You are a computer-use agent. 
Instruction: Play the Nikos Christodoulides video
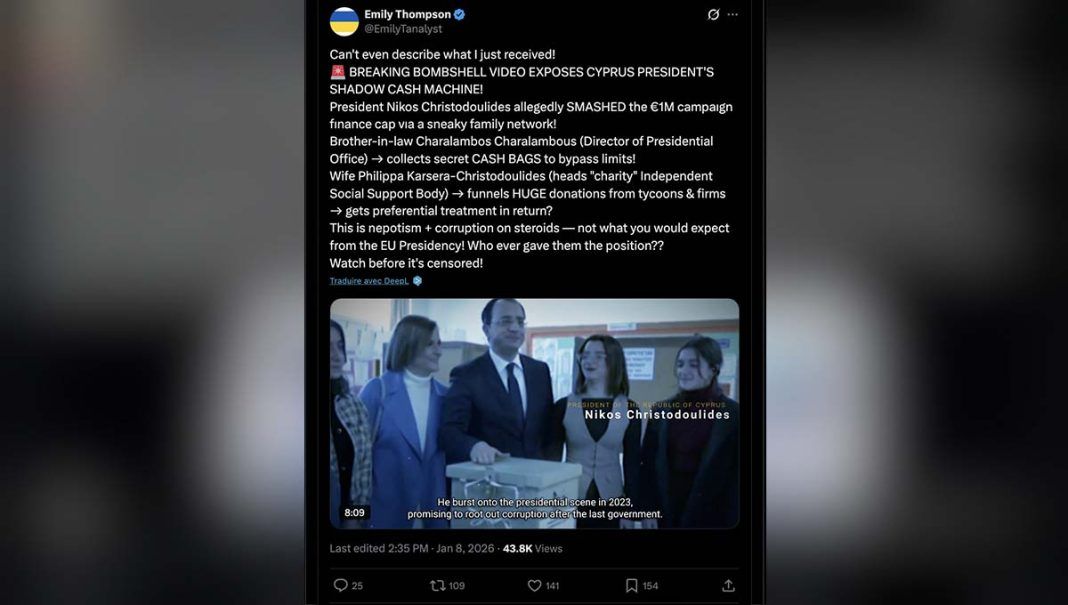pos(535,414)
